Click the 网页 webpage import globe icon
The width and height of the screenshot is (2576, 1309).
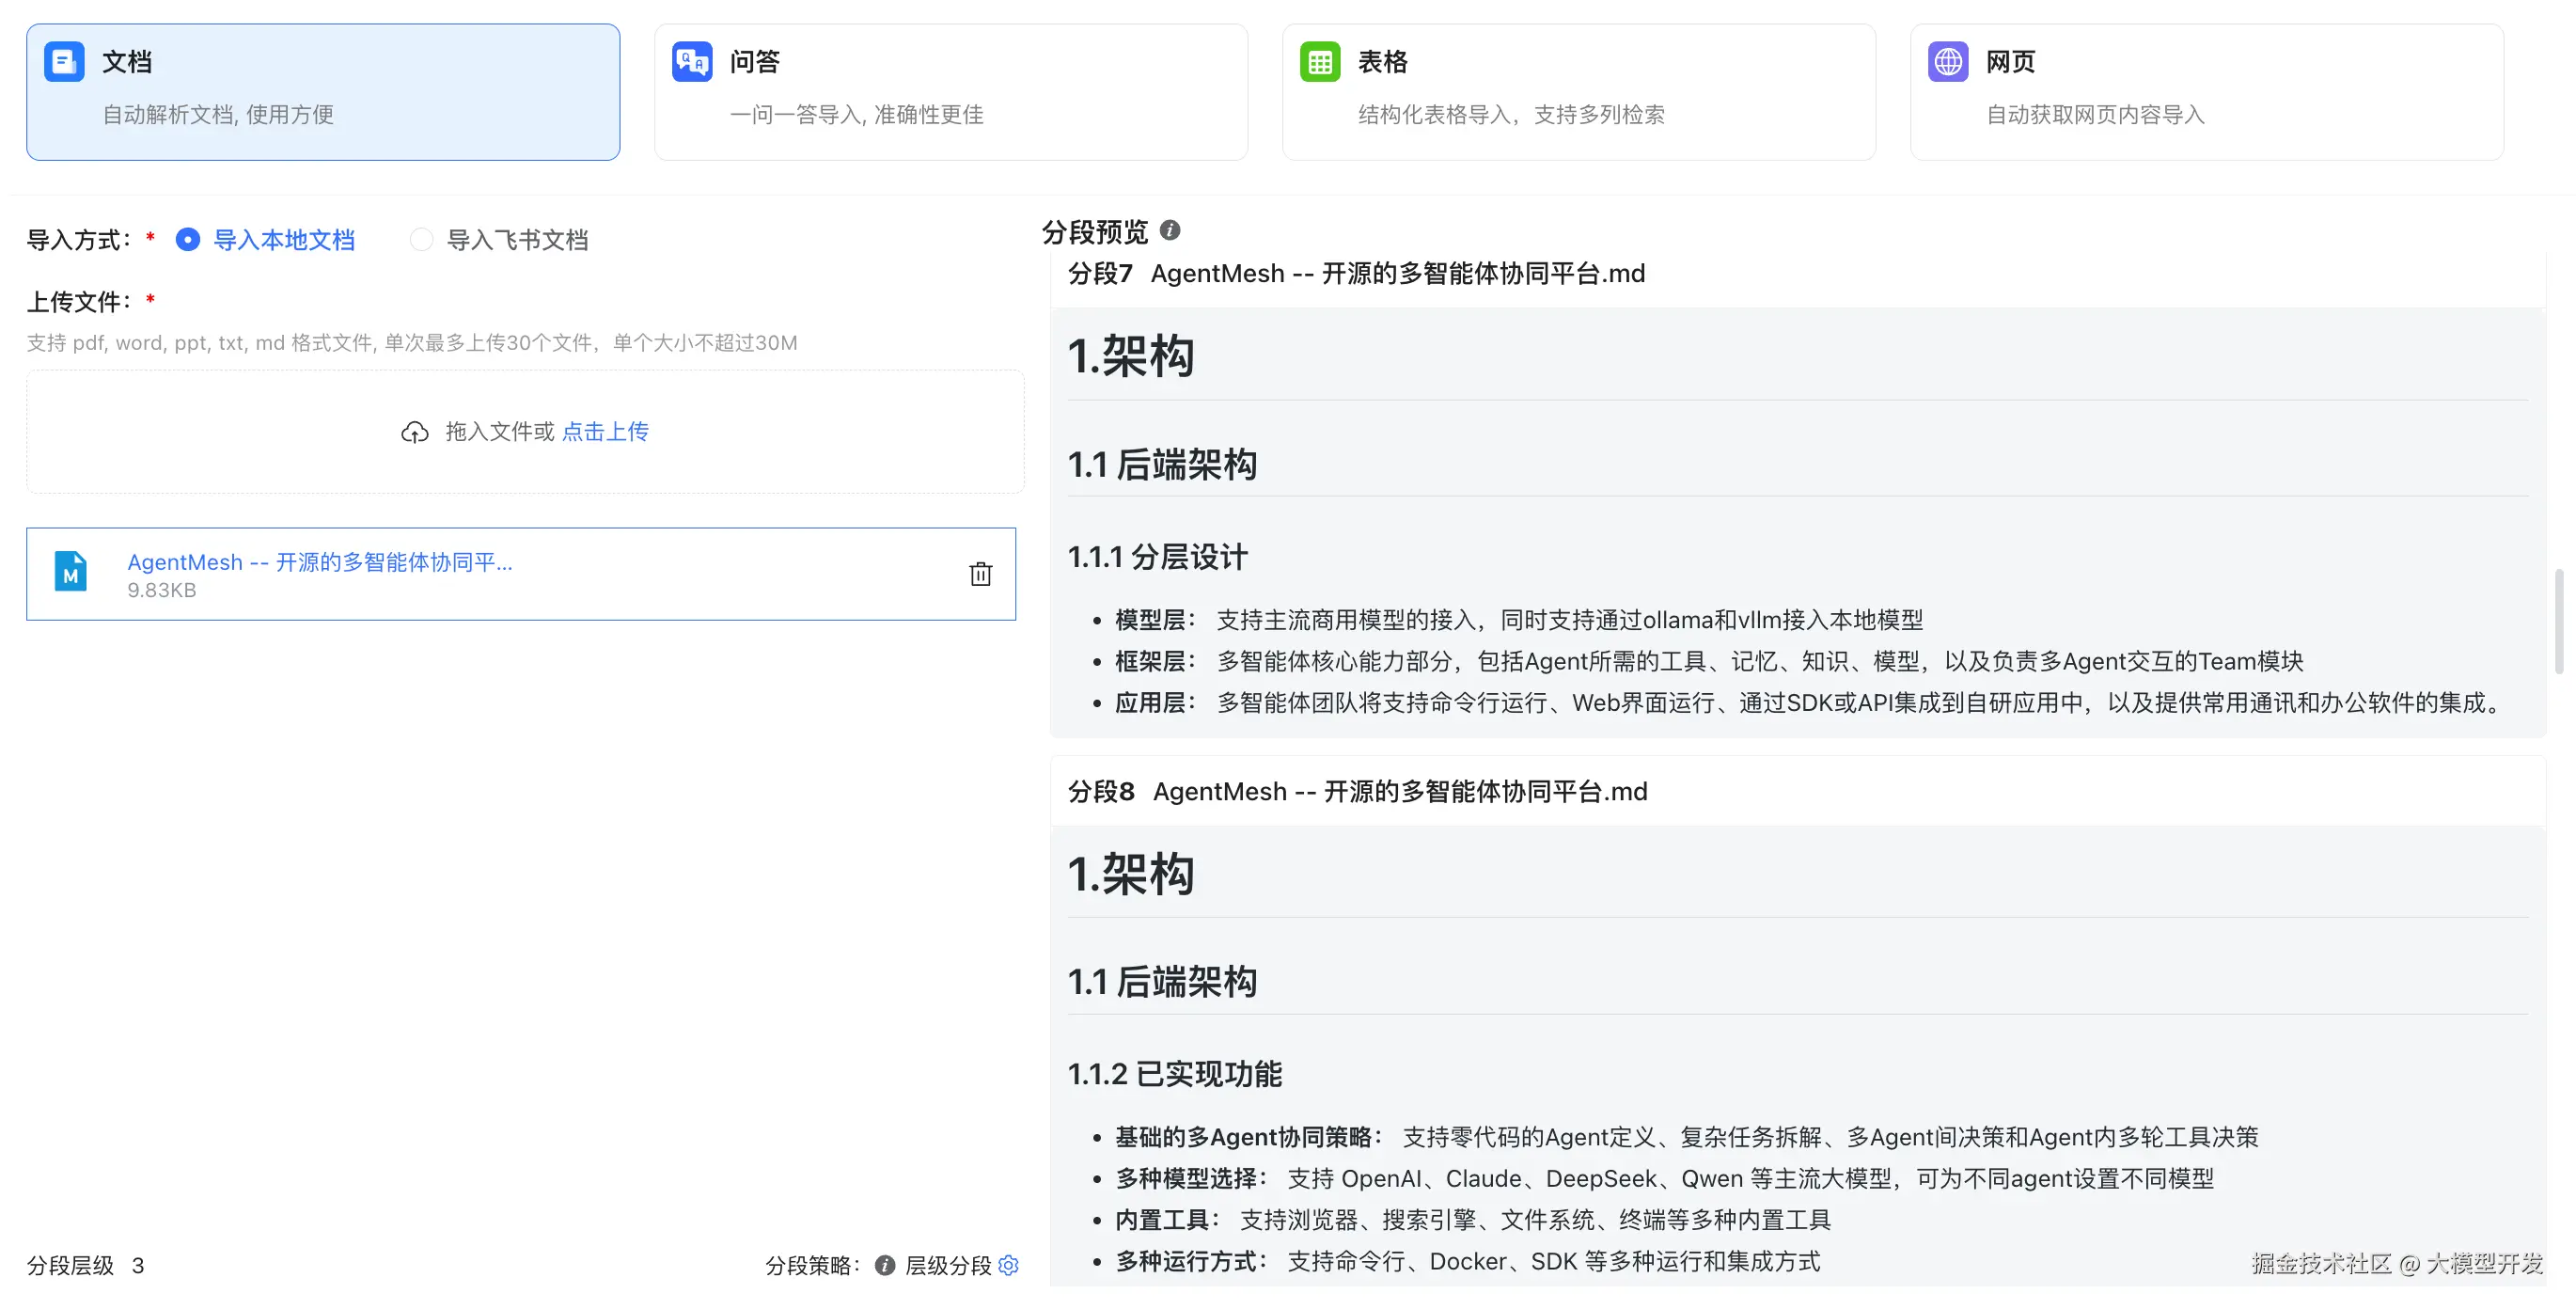click(x=1947, y=61)
